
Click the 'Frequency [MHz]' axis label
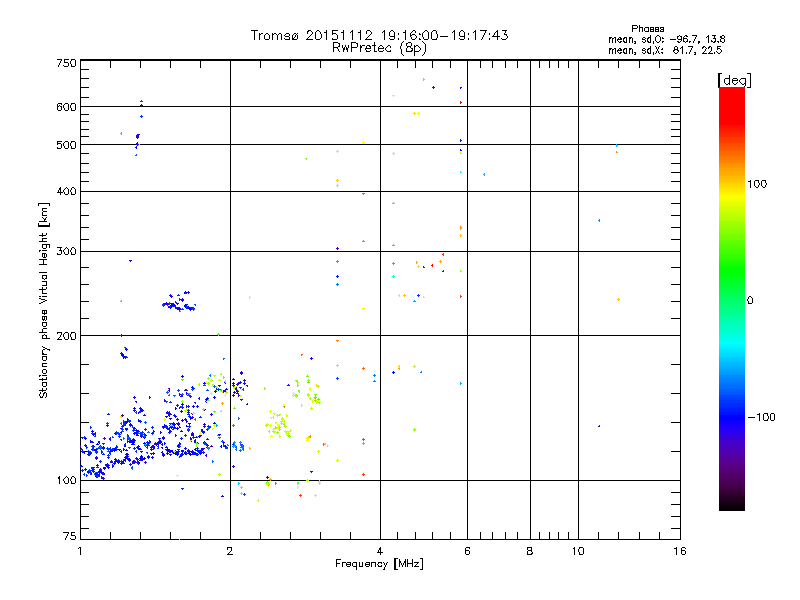pos(379,564)
